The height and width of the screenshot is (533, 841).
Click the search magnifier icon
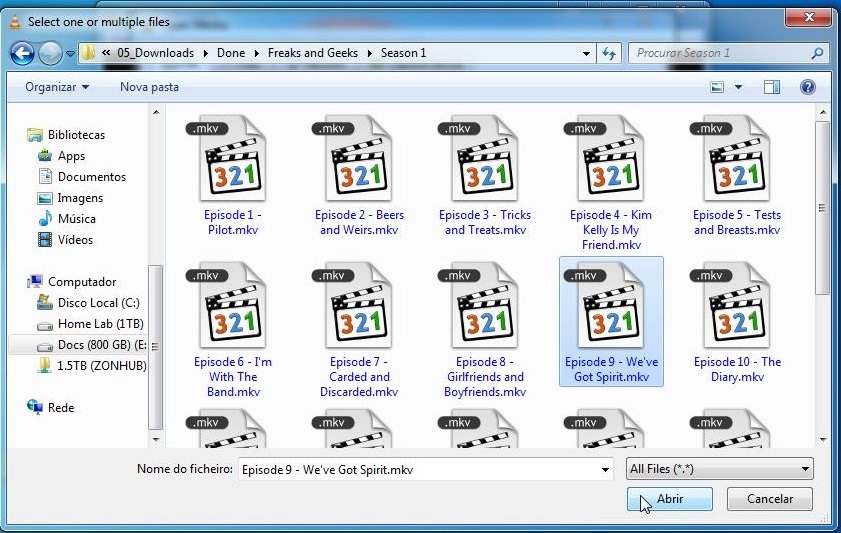coord(817,53)
